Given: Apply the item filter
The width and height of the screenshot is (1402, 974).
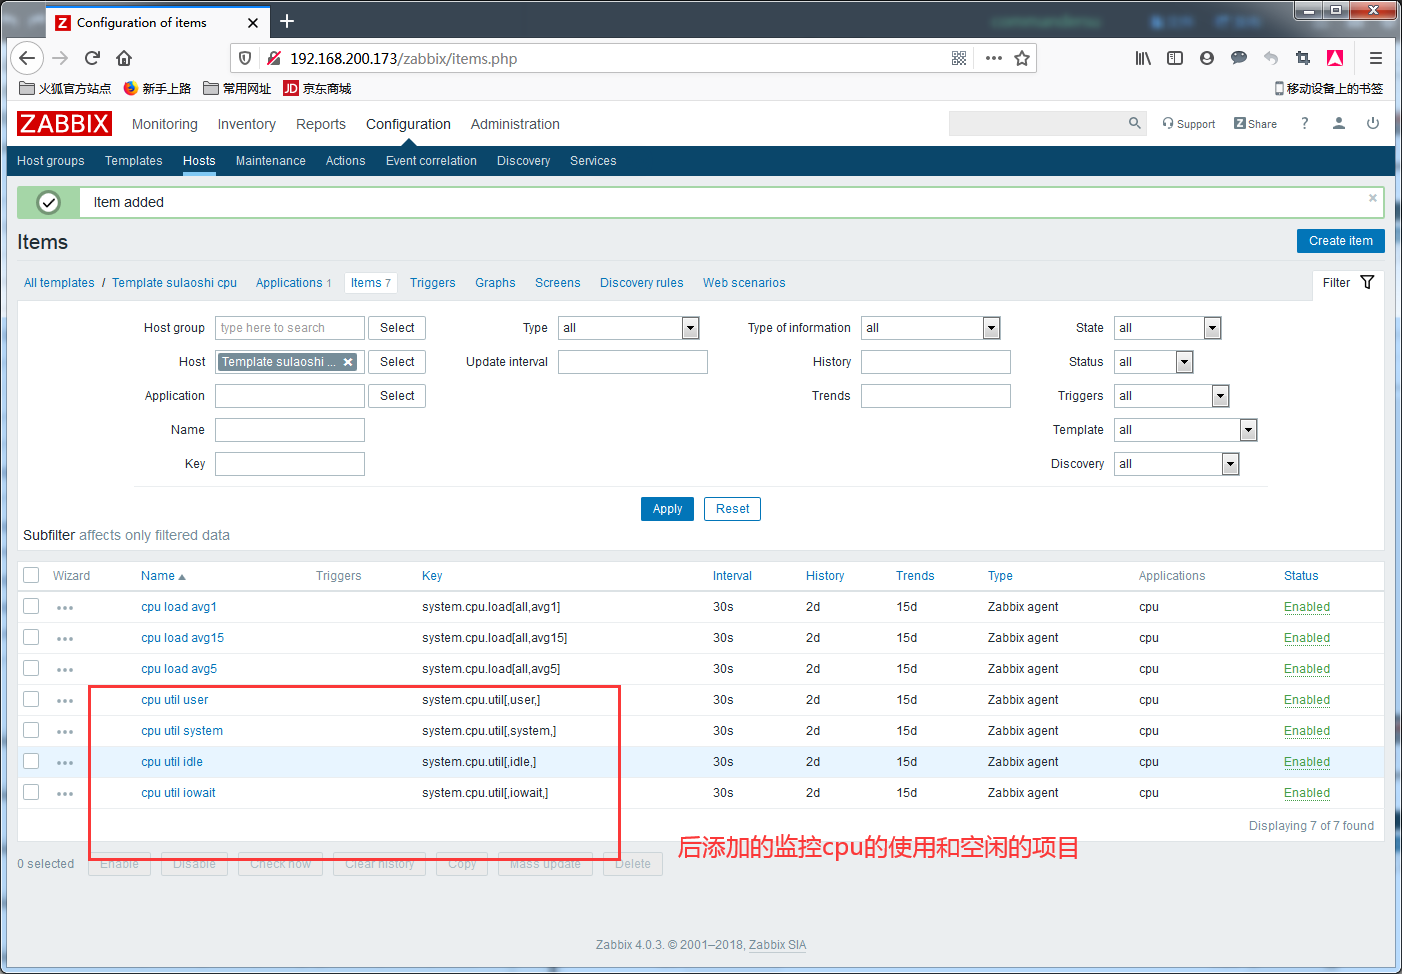Looking at the screenshot, I should (667, 509).
